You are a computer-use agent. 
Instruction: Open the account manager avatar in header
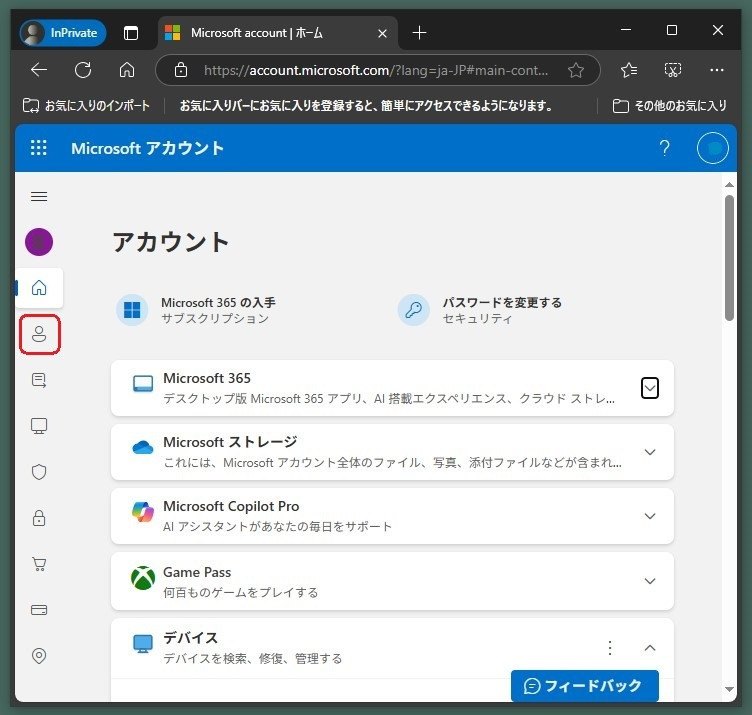[713, 148]
